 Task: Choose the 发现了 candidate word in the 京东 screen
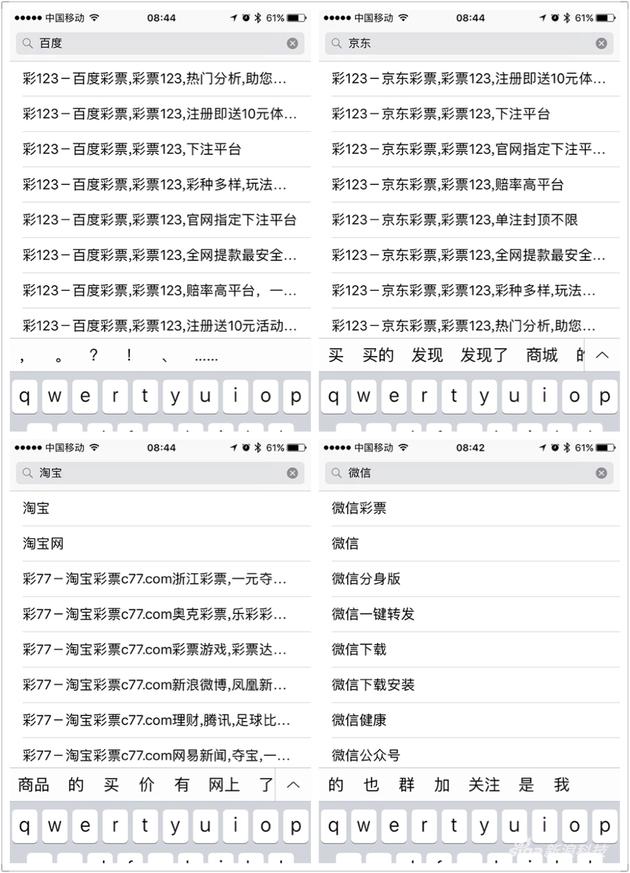[484, 355]
